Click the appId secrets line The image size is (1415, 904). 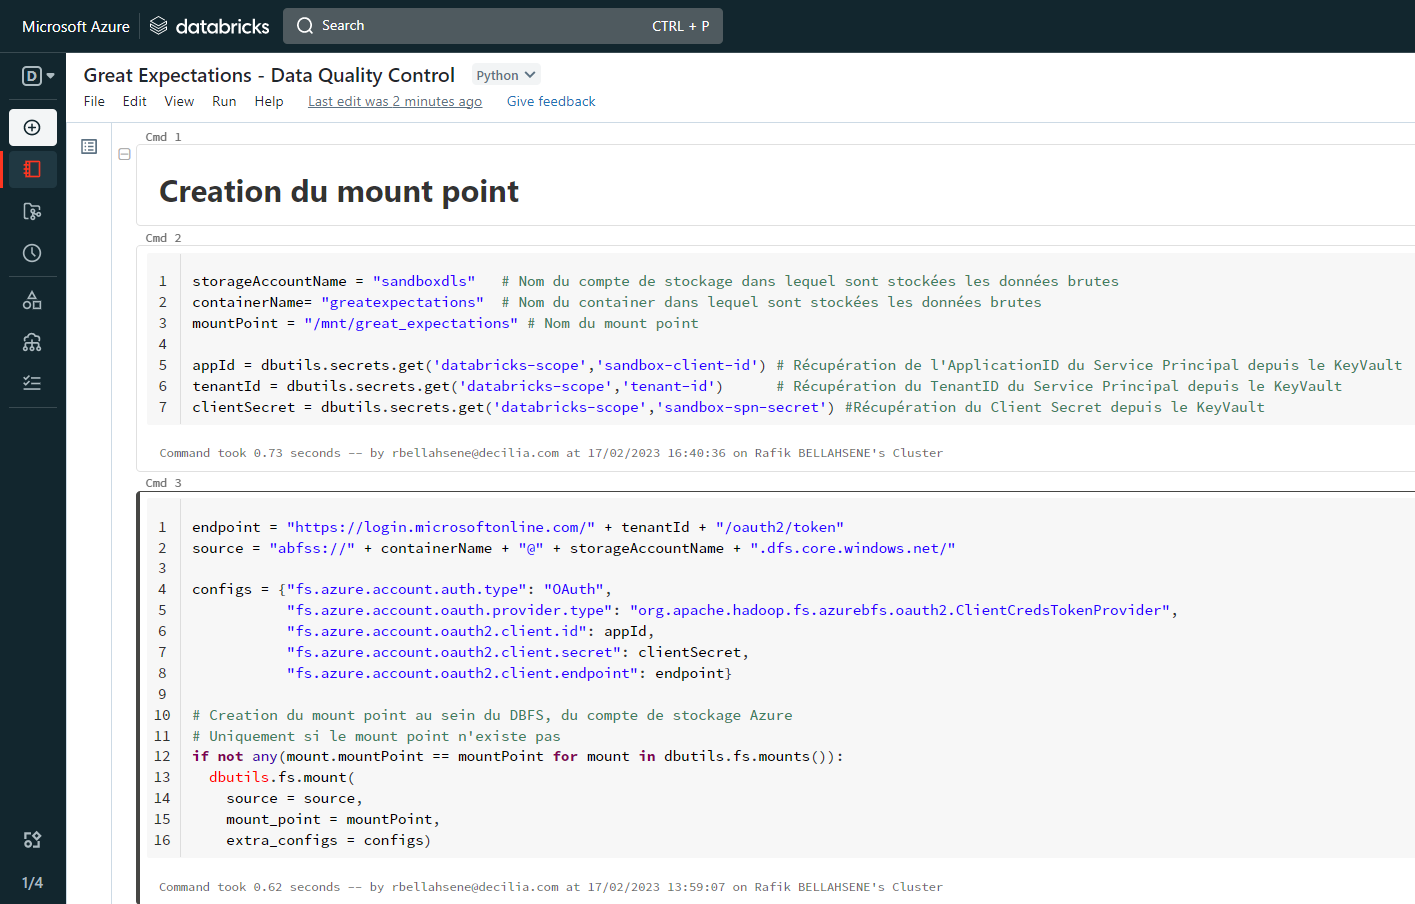[797, 365]
